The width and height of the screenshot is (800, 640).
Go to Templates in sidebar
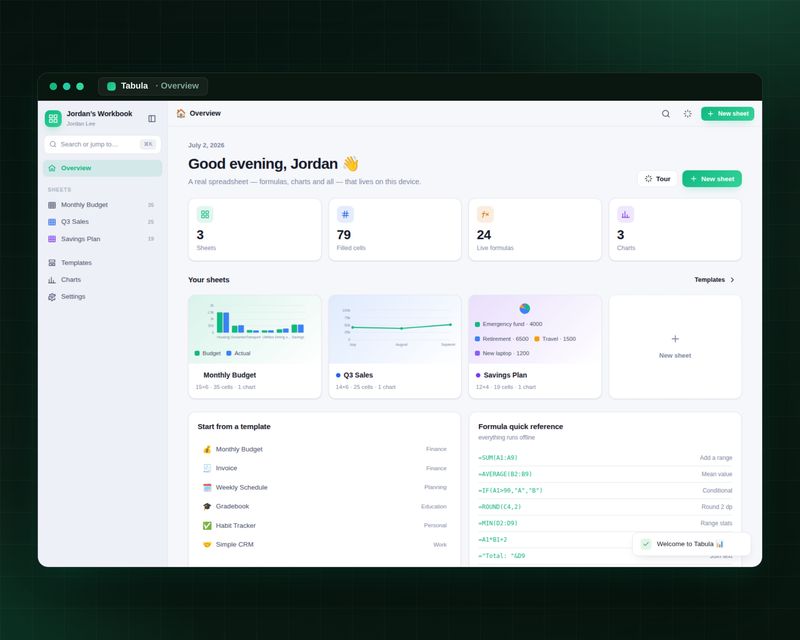tap(103, 263)
